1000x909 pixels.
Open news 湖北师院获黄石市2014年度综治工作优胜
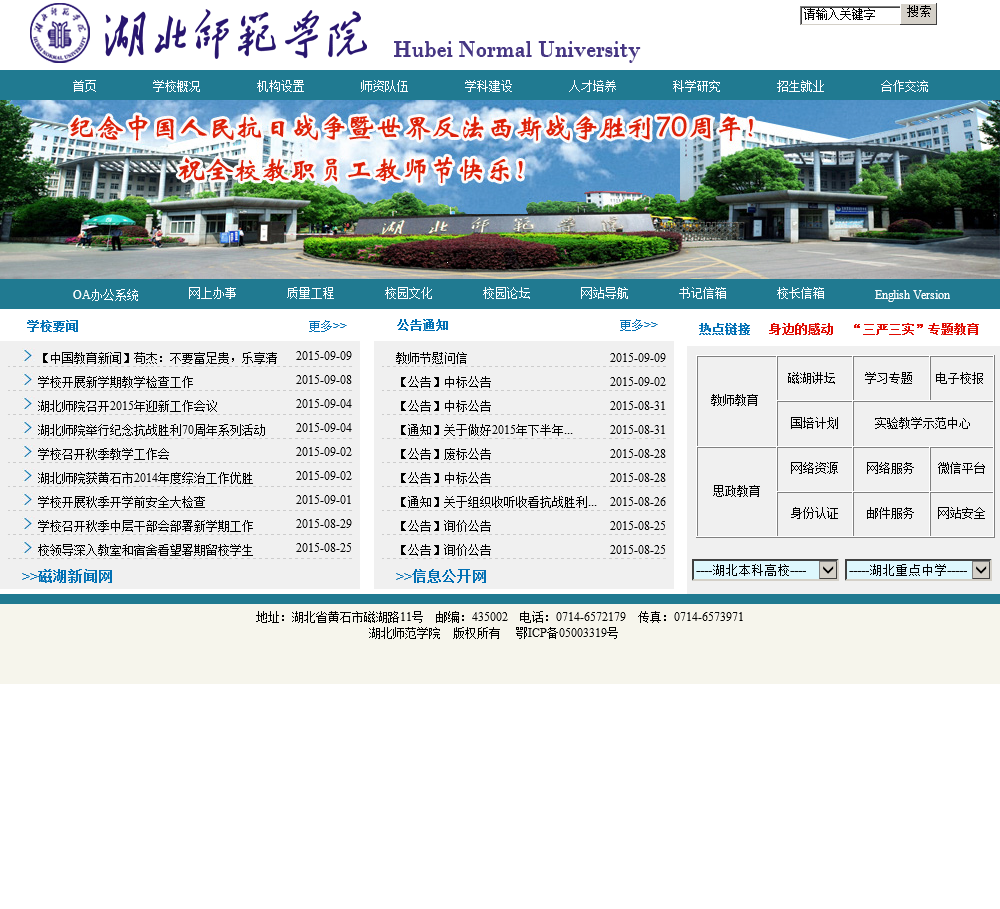click(x=145, y=478)
